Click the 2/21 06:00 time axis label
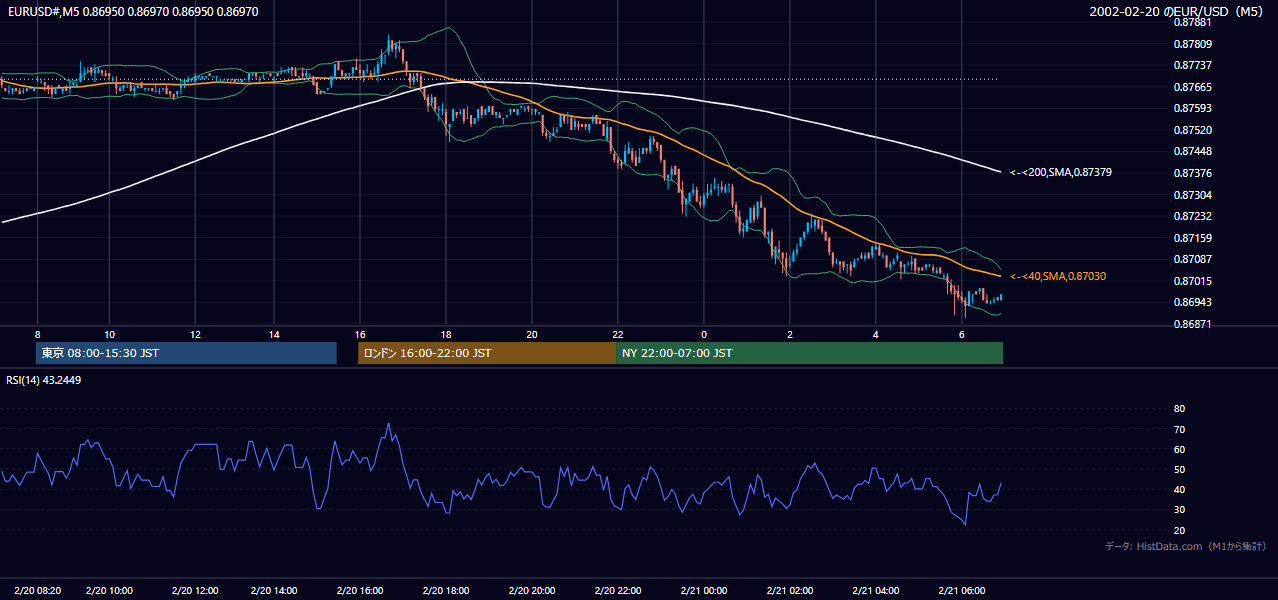 [x=962, y=590]
